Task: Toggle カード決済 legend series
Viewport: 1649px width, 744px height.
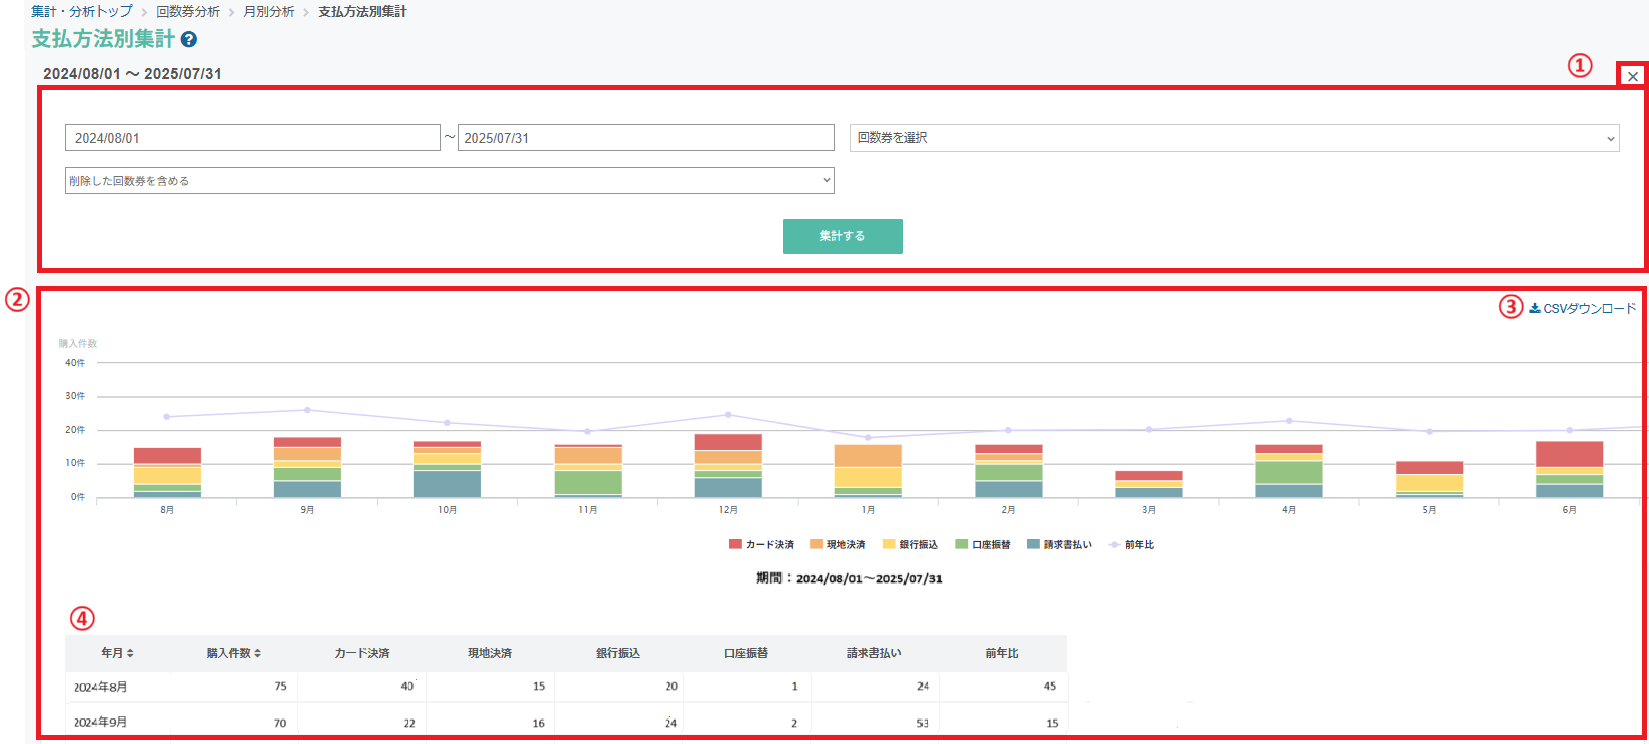Action: coord(761,545)
